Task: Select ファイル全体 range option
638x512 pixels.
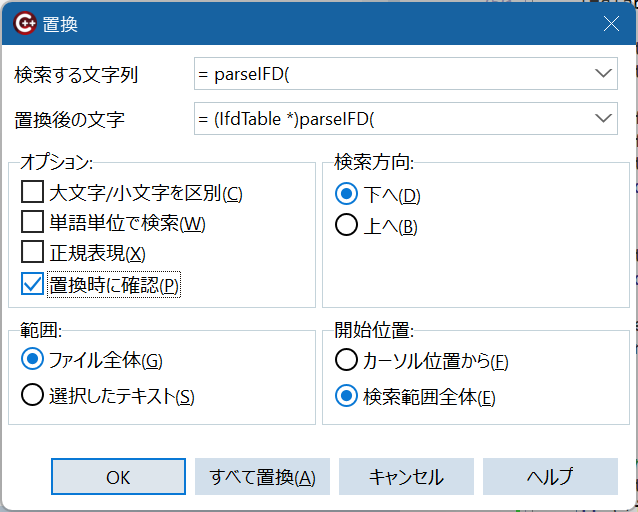Action: 33,359
